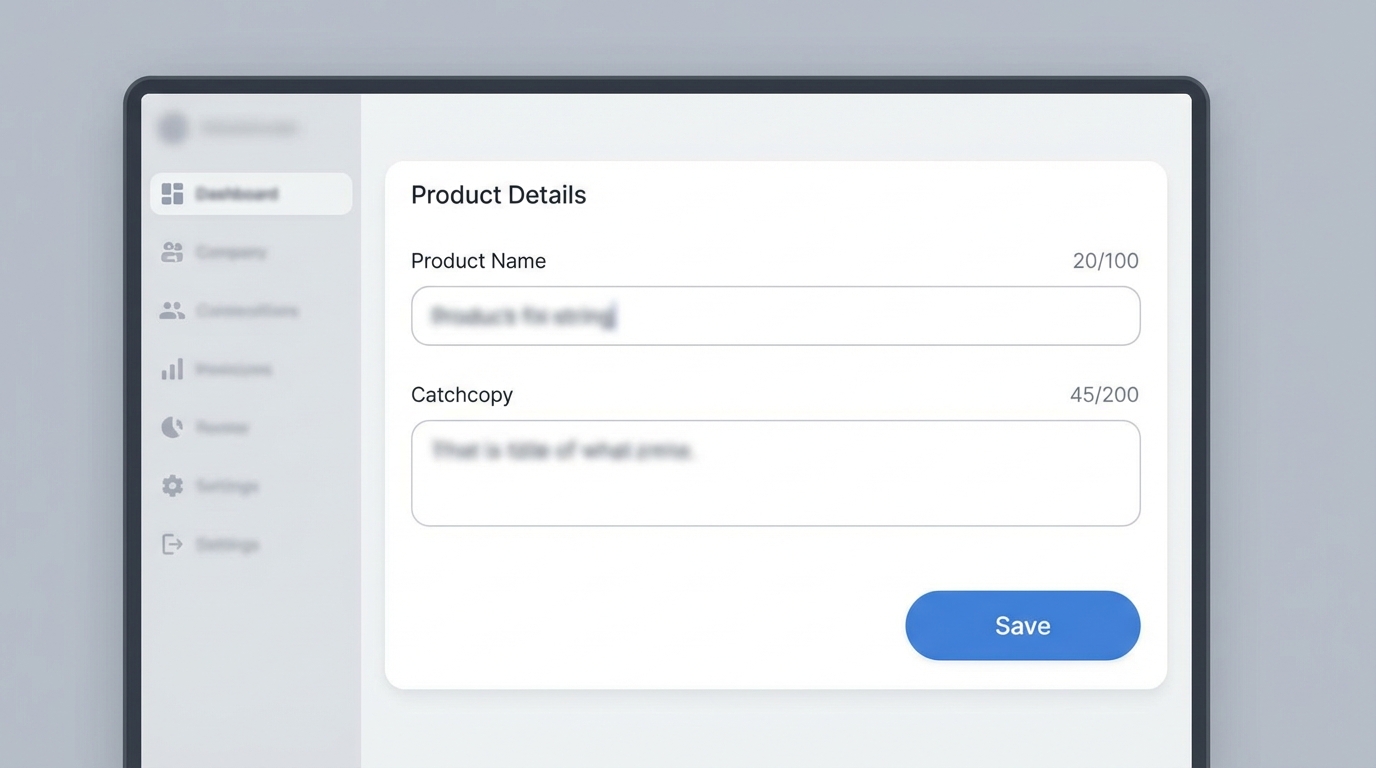Screen dimensions: 1376x768
Task: Click the Product Details heading
Action: point(499,195)
